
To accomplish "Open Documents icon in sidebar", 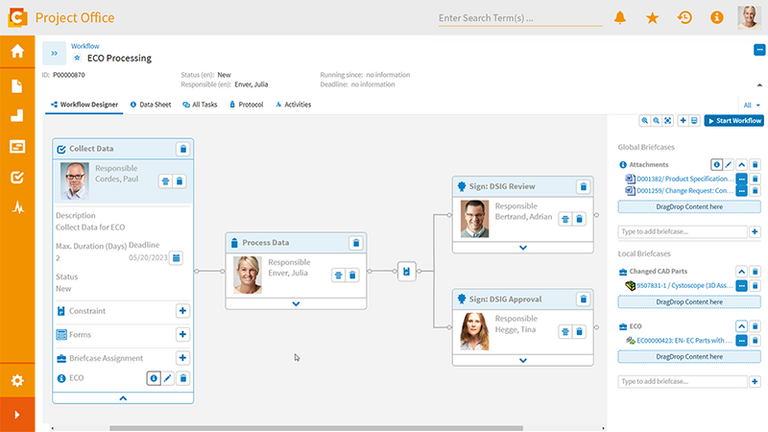I will point(17,86).
